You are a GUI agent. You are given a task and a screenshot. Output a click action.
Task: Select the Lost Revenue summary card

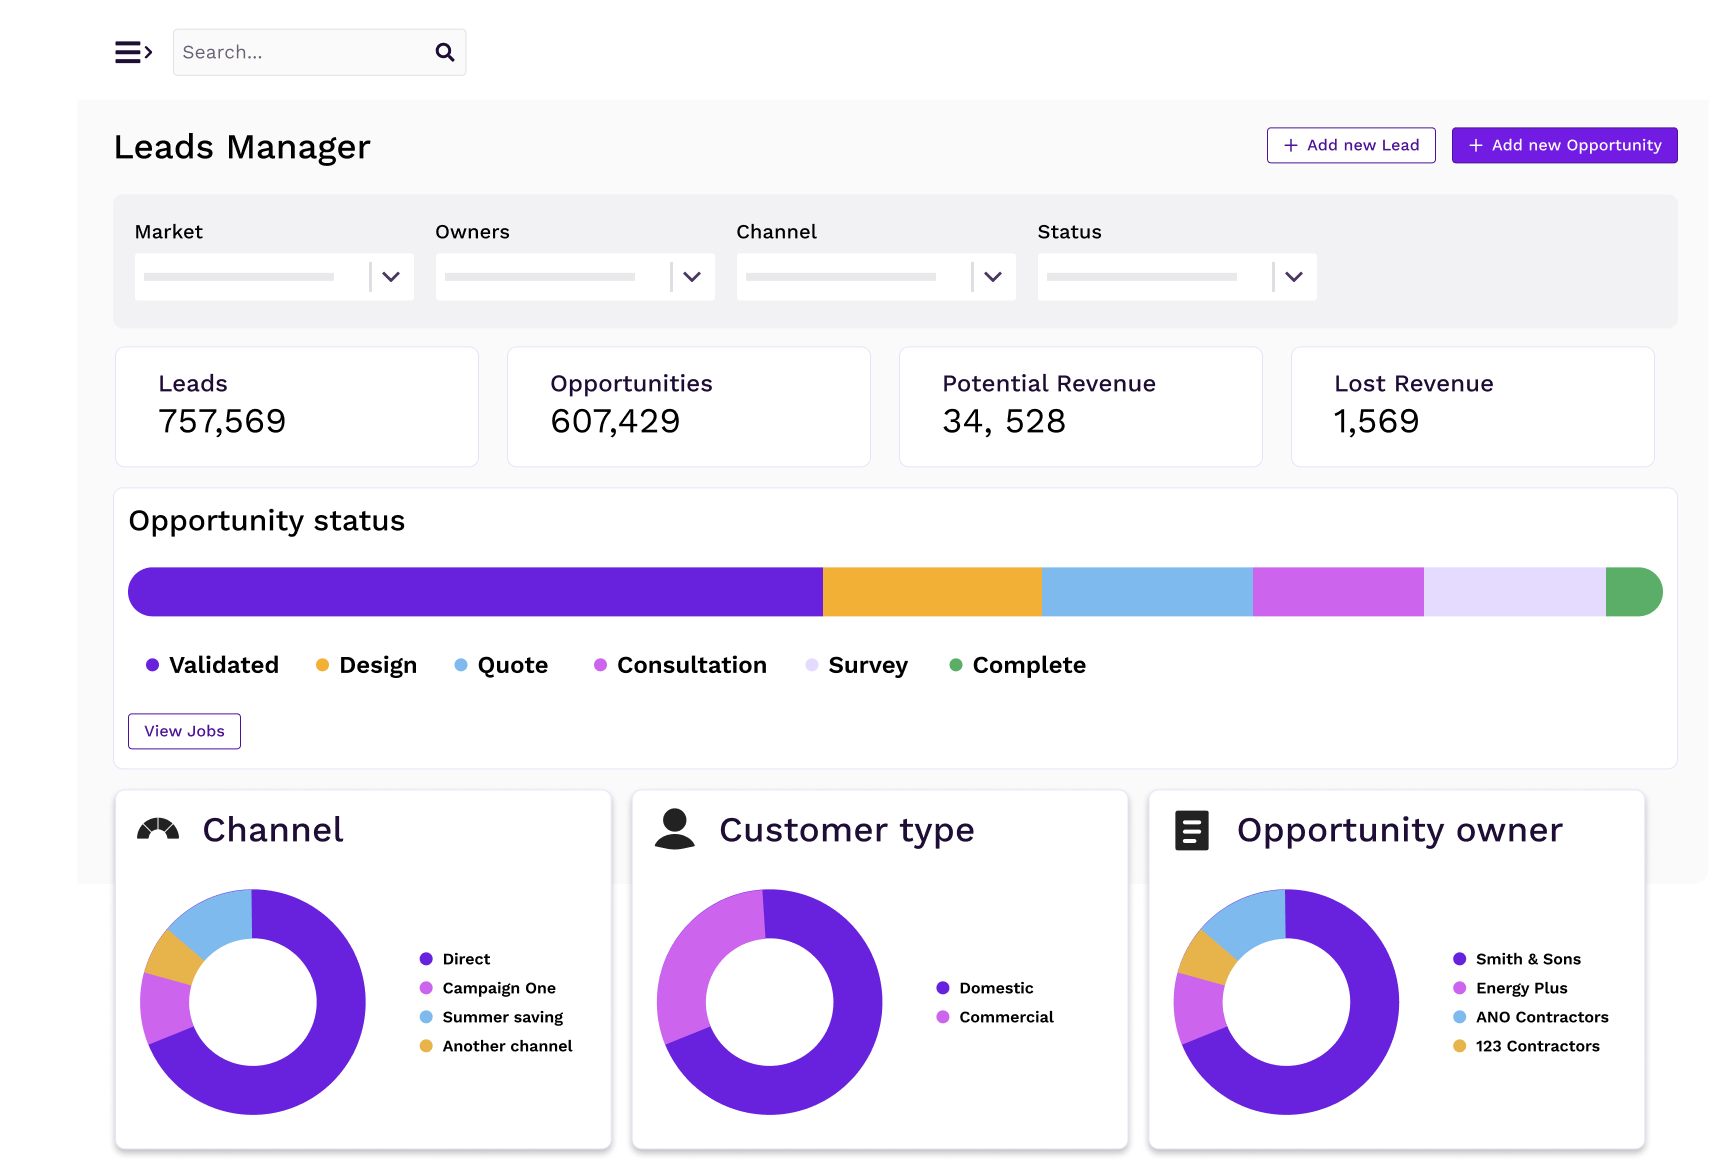coord(1472,406)
